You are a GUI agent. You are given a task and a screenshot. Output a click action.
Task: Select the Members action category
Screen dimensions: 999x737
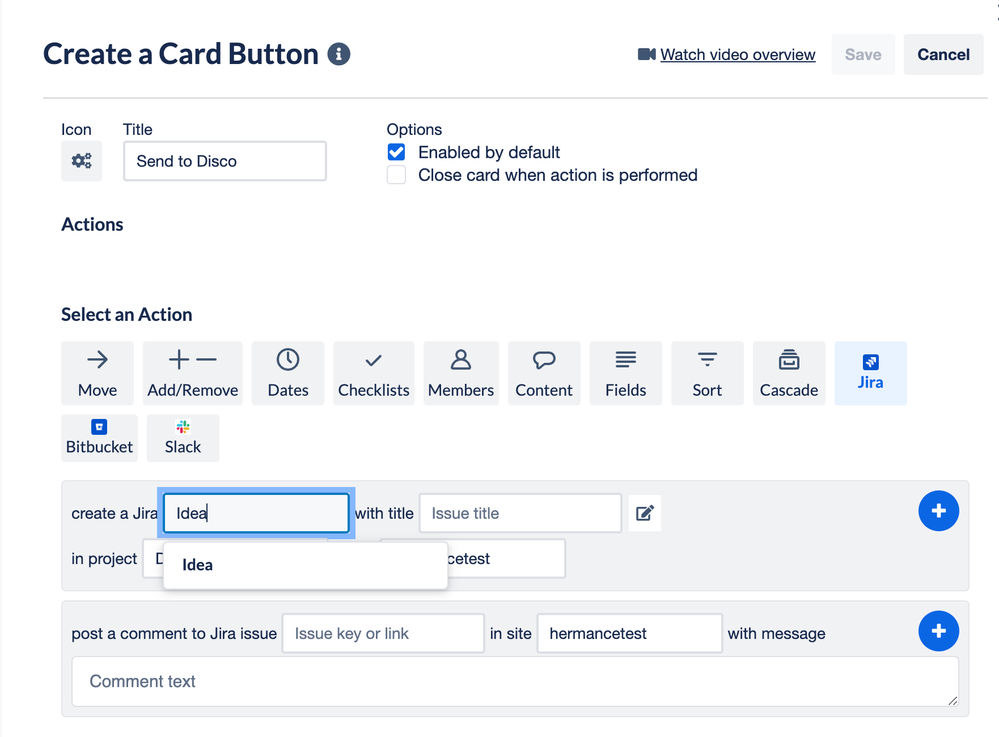click(461, 373)
